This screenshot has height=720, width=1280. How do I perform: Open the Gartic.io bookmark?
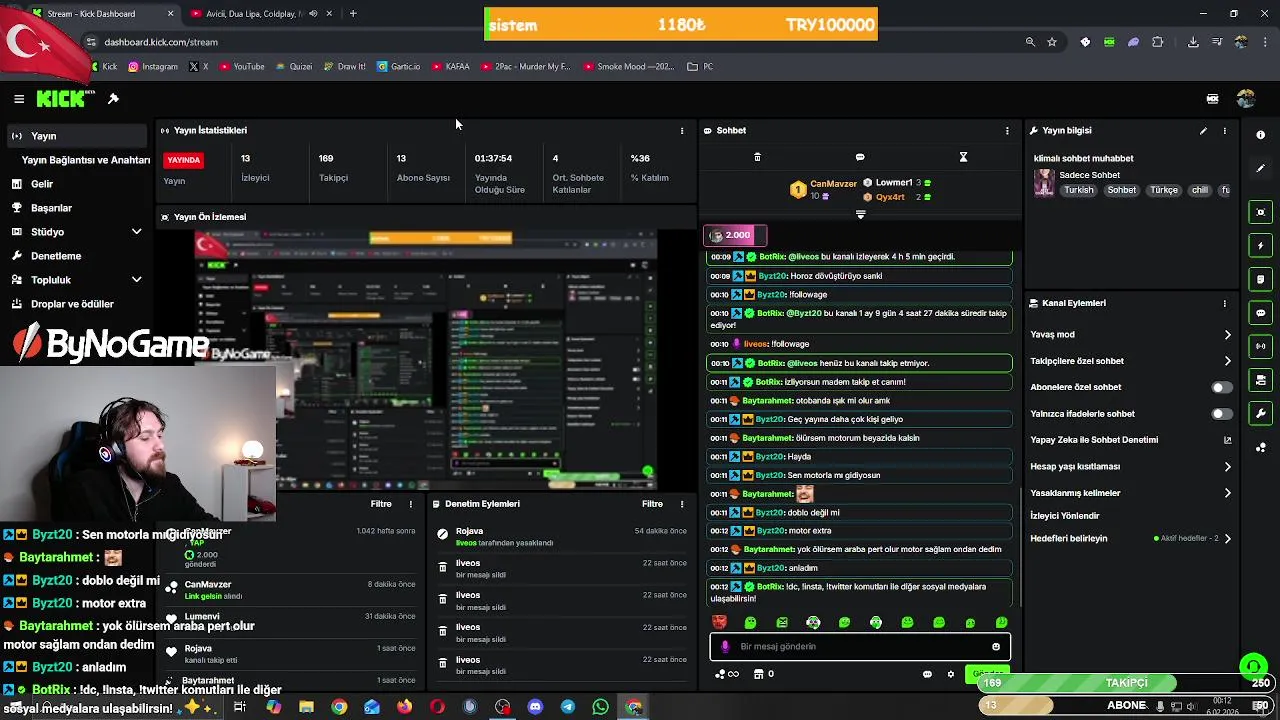398,67
